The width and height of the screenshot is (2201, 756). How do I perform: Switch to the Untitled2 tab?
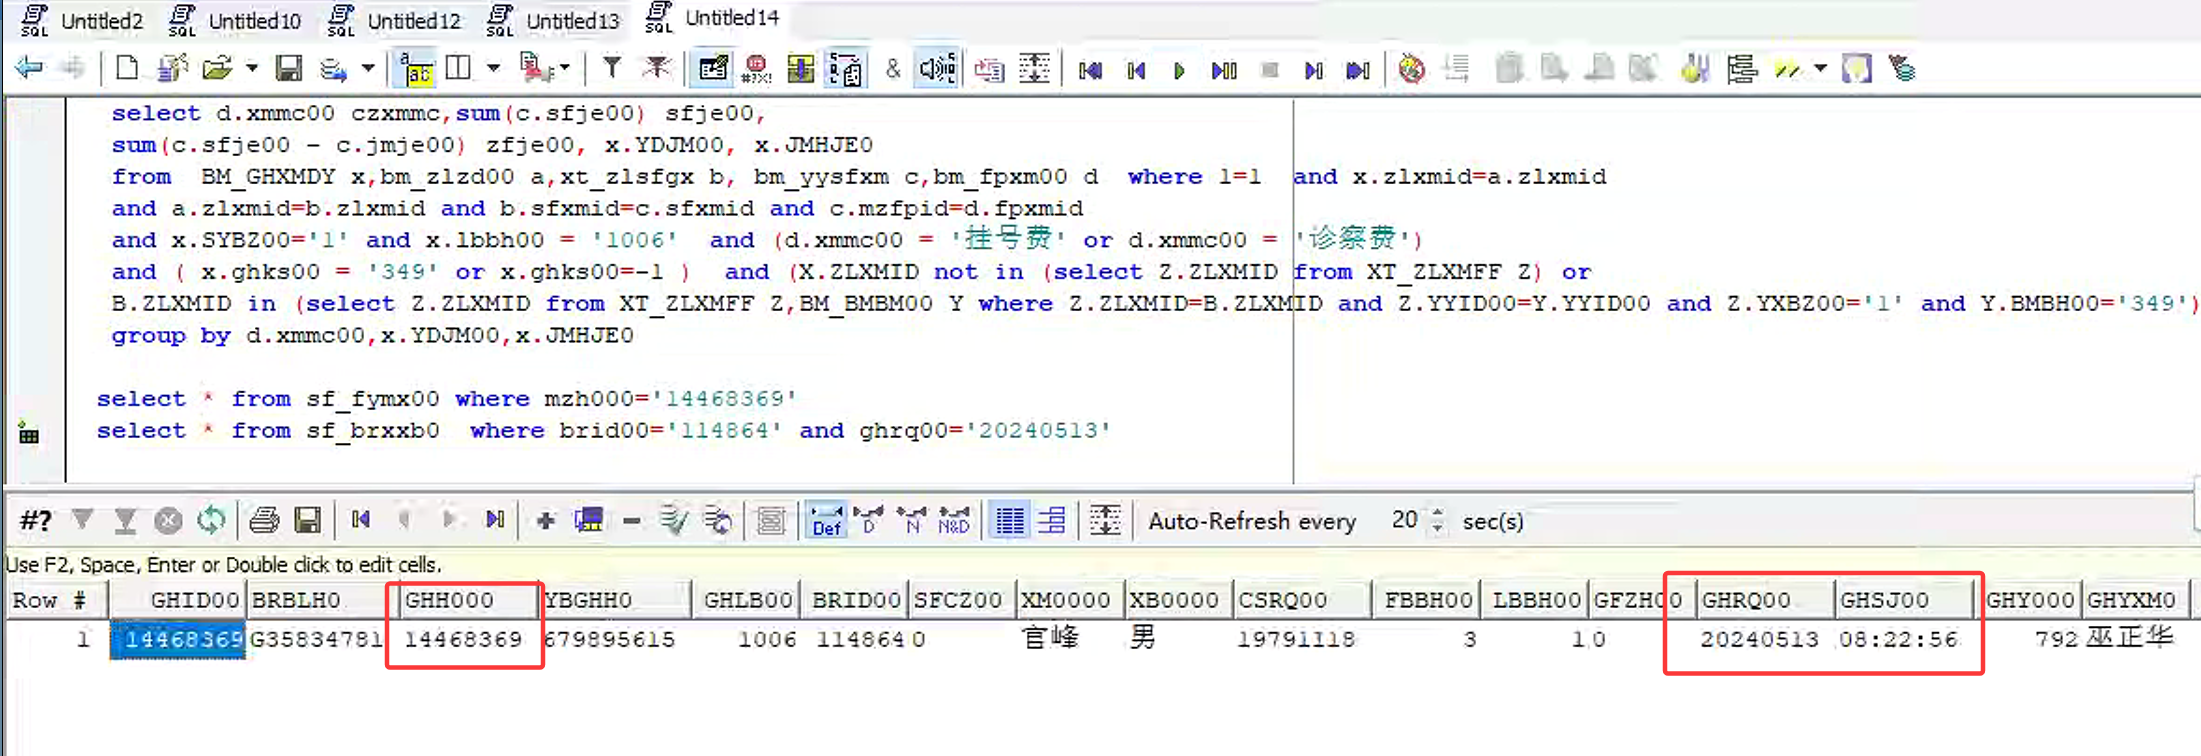coord(83,20)
